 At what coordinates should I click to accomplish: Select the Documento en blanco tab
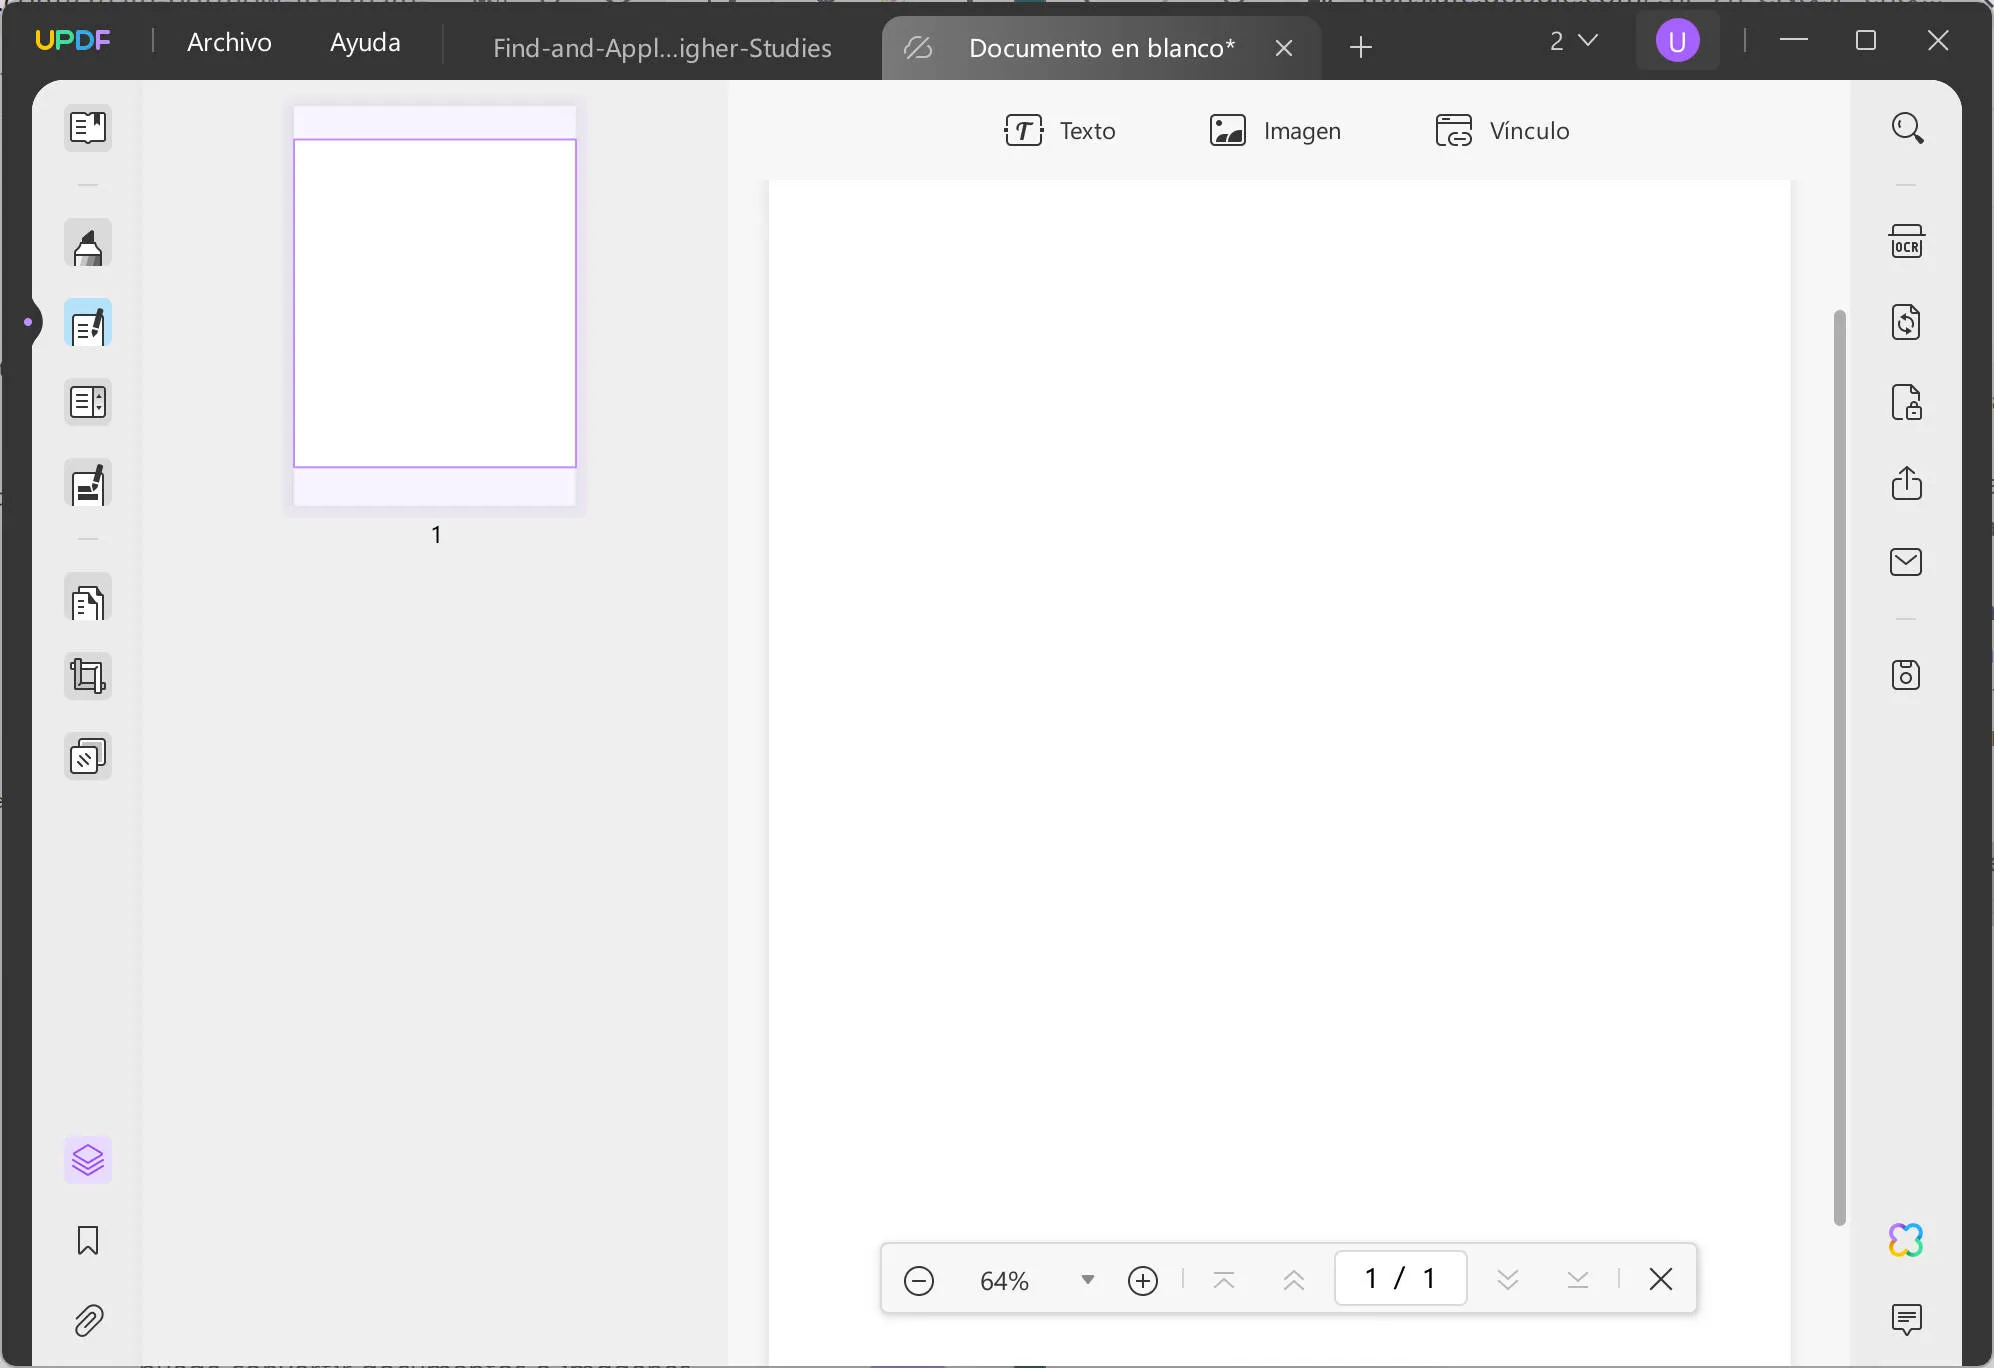pos(1102,48)
